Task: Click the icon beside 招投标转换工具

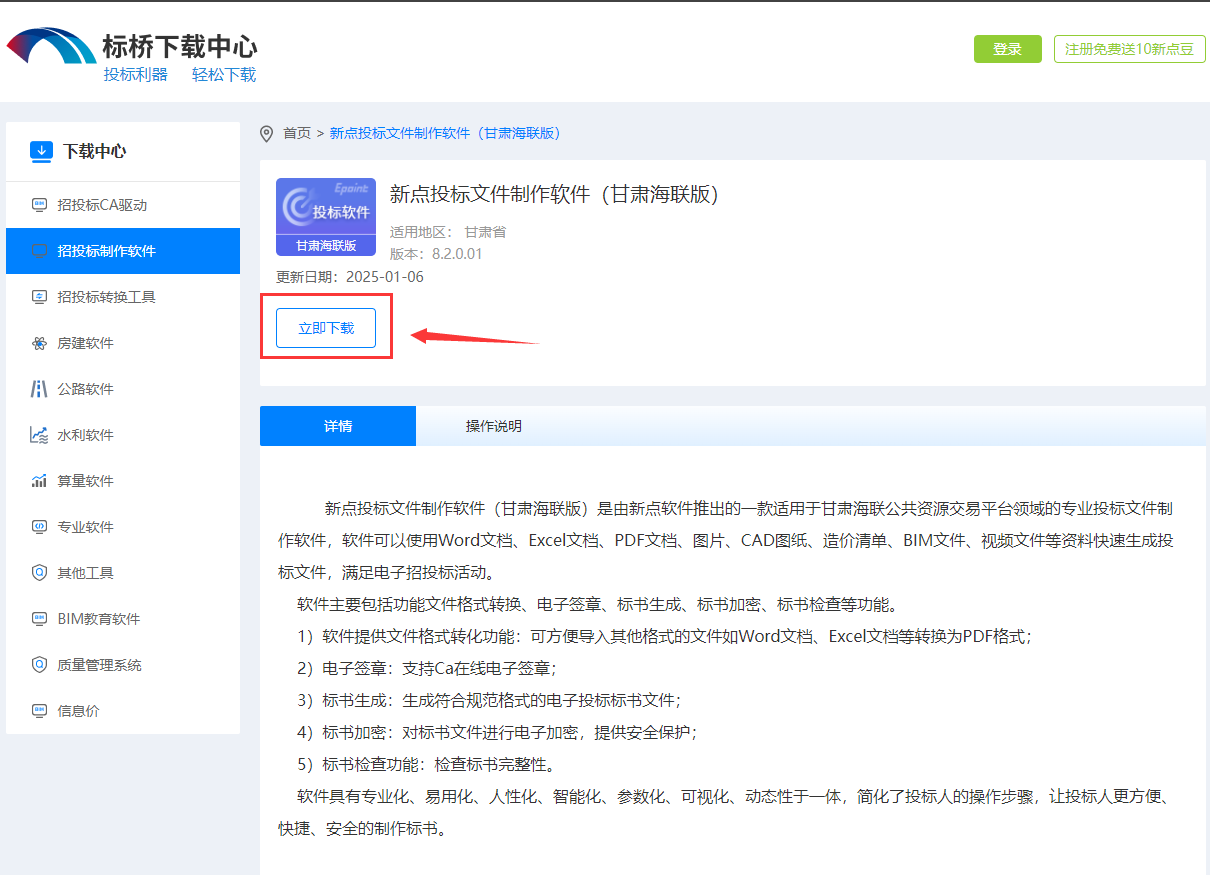Action: tap(39, 297)
